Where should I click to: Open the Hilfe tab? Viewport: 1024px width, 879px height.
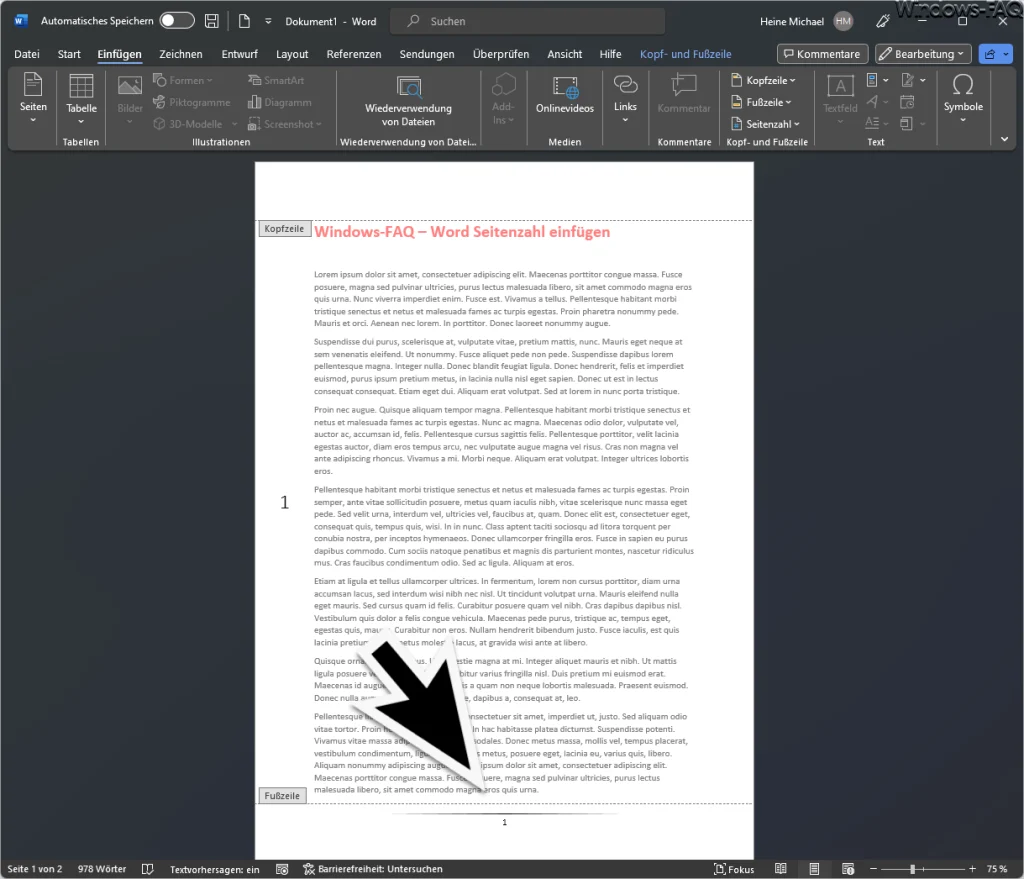611,54
